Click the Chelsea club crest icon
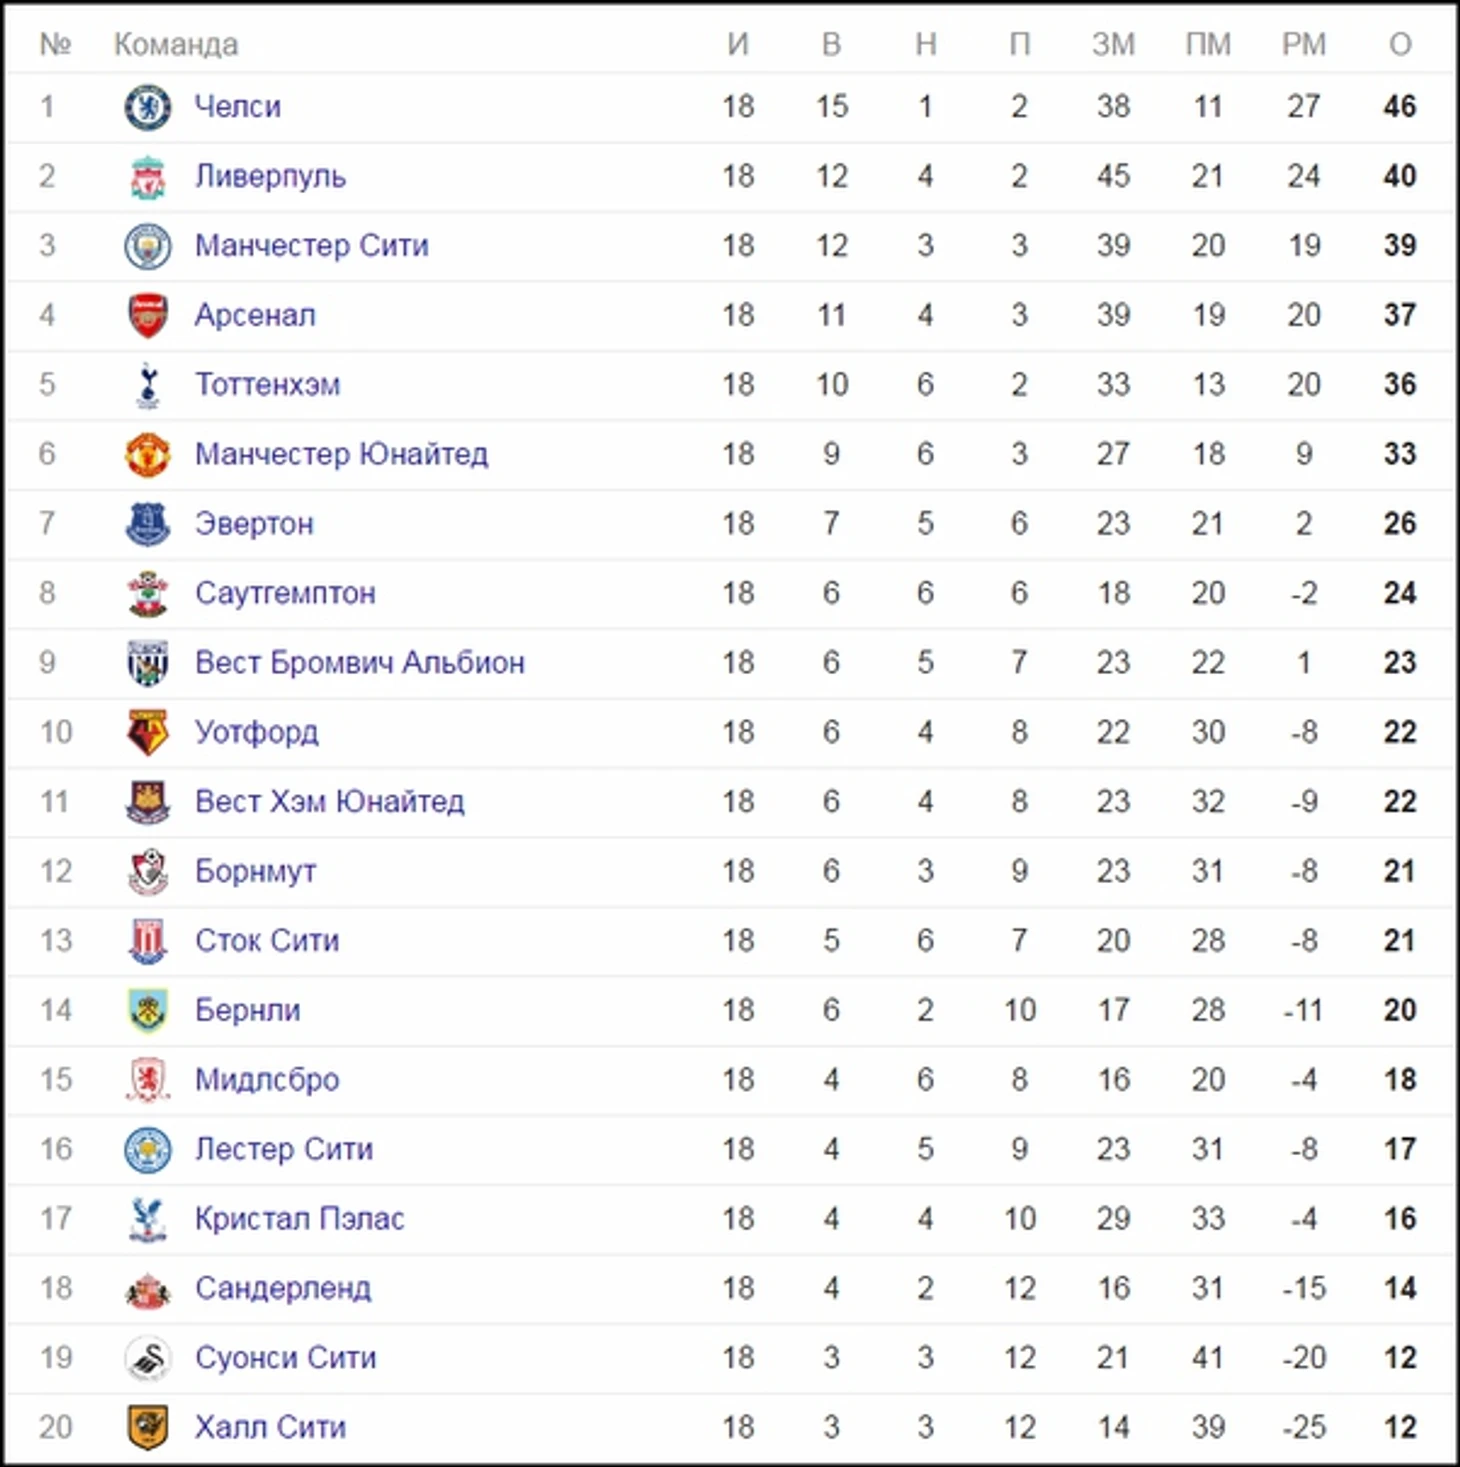Viewport: 1460px width, 1467px height. coord(148,107)
